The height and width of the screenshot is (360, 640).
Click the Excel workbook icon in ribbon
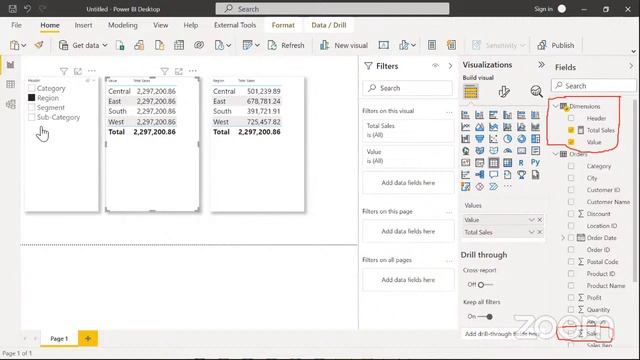point(120,45)
